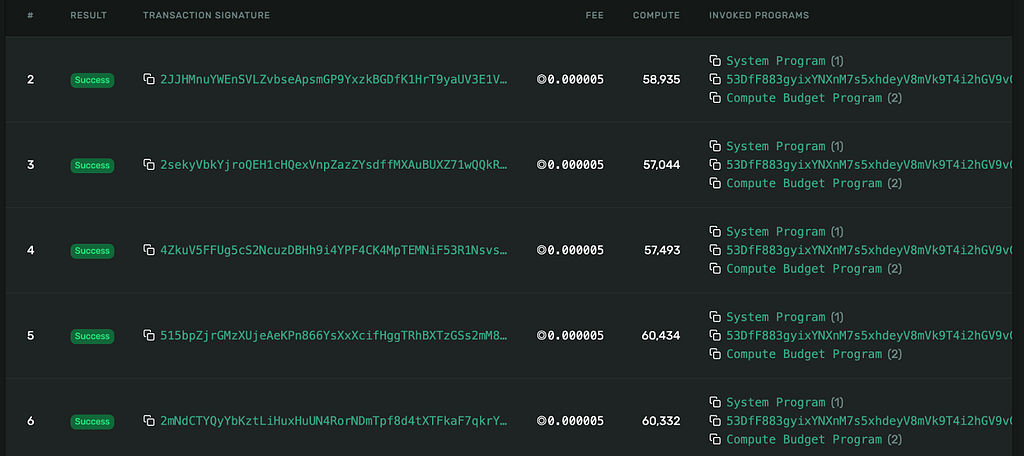The height and width of the screenshot is (456, 1024).
Task: Copy signature starting with 2mNdCTYQyYbKzt
Action: click(x=149, y=421)
